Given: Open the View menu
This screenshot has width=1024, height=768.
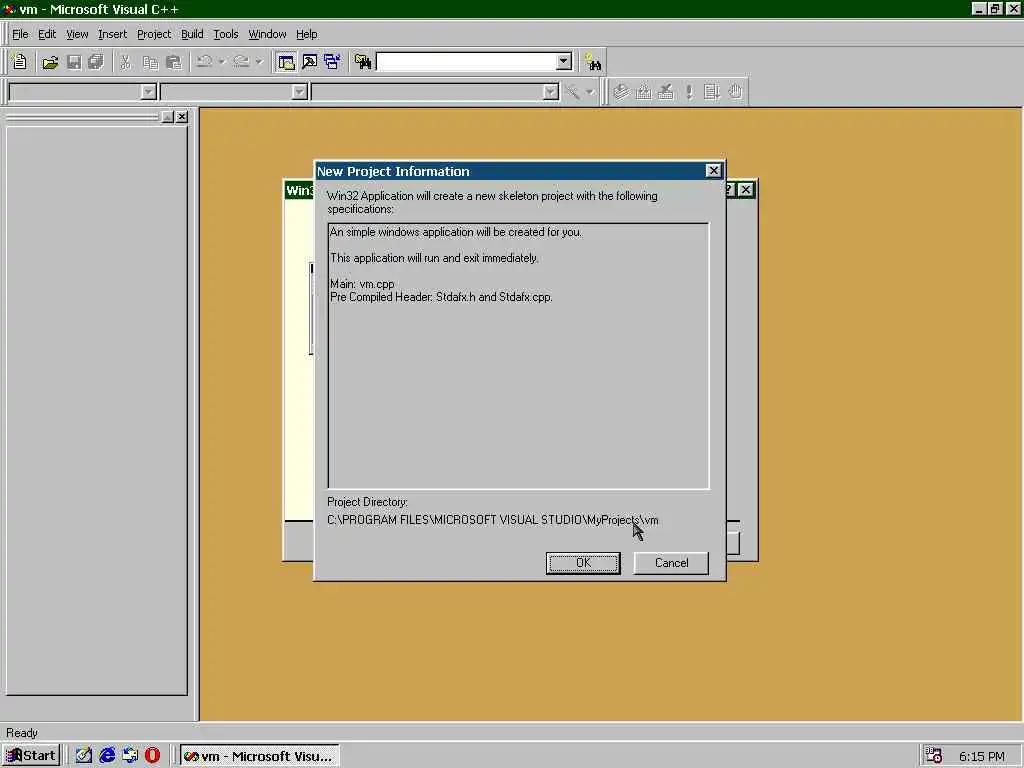Looking at the screenshot, I should pos(77,34).
